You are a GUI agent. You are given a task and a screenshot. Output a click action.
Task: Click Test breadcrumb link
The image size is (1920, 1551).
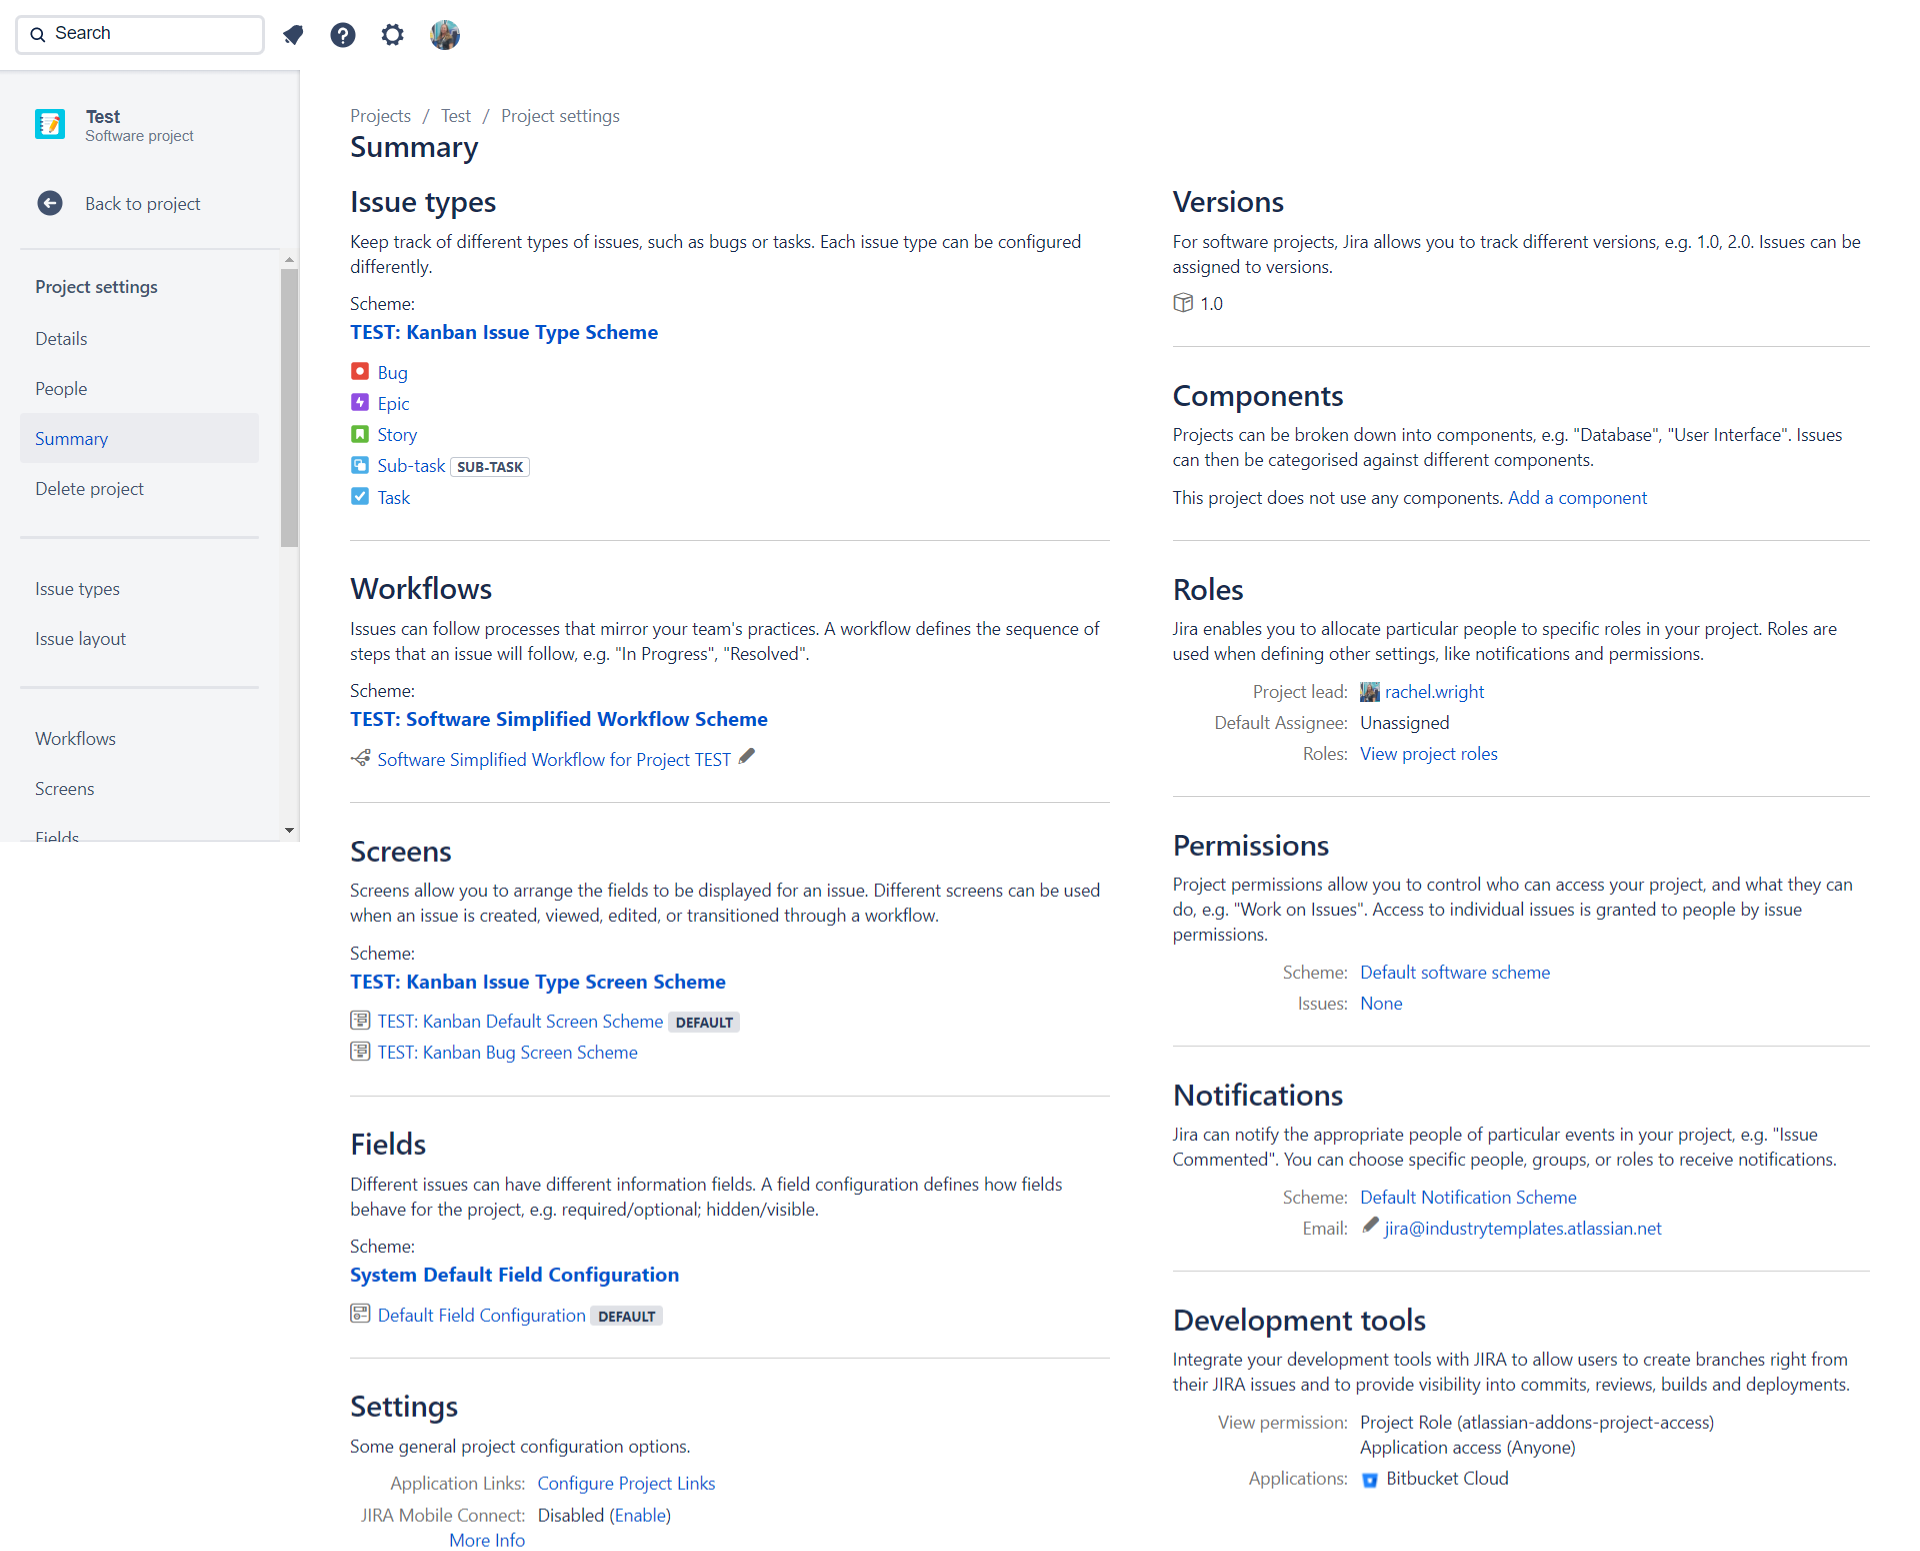pos(456,115)
